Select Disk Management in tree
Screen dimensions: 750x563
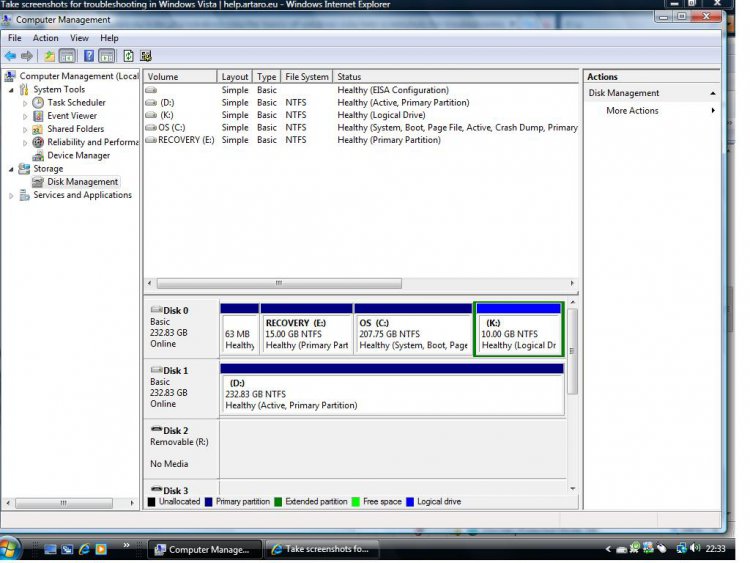tap(82, 182)
